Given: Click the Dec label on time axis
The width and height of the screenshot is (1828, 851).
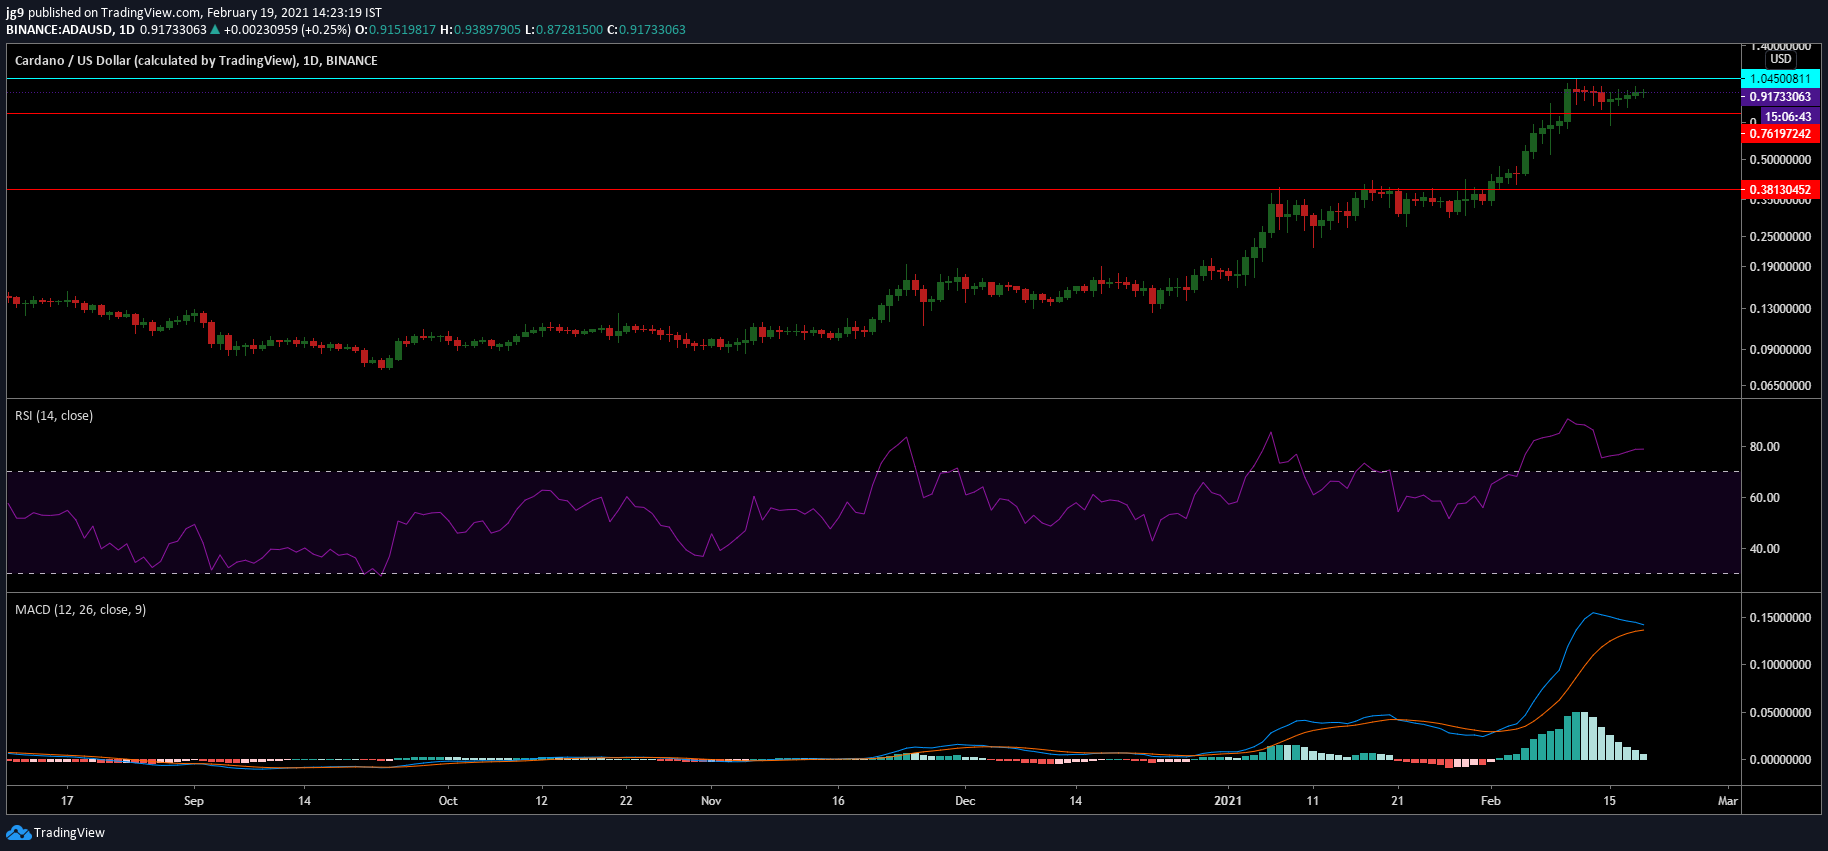Looking at the screenshot, I should pyautogui.click(x=965, y=801).
